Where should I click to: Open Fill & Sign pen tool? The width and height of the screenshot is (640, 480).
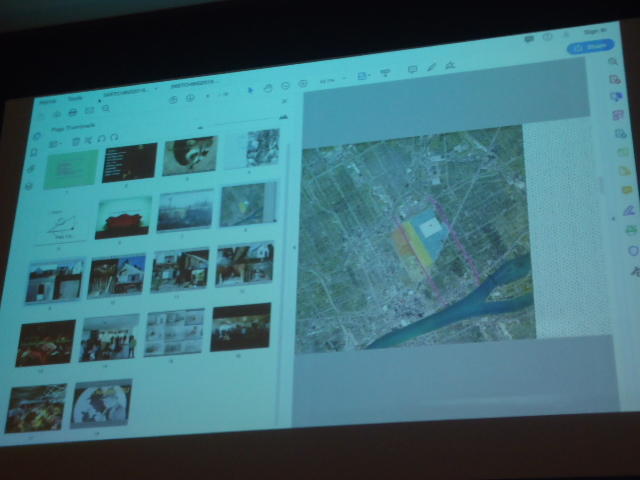click(x=629, y=211)
